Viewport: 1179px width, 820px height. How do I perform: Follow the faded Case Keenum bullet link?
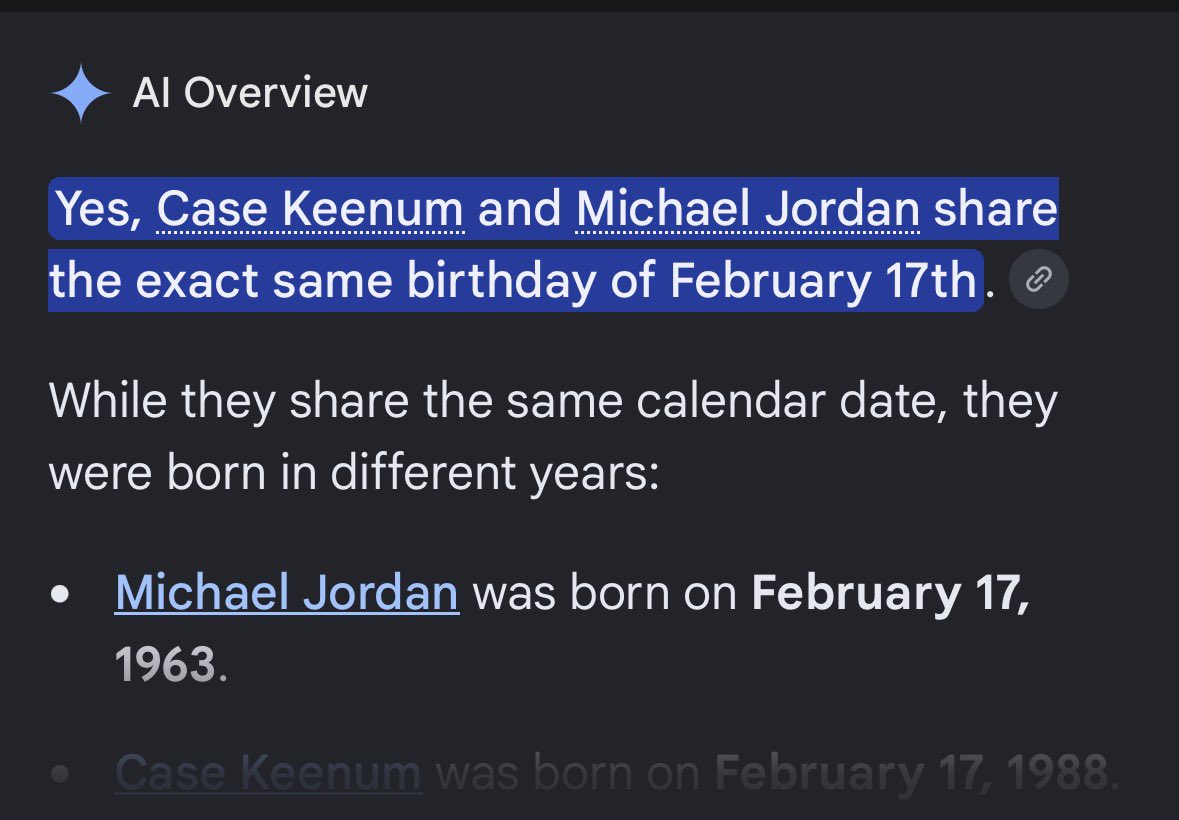(268, 772)
